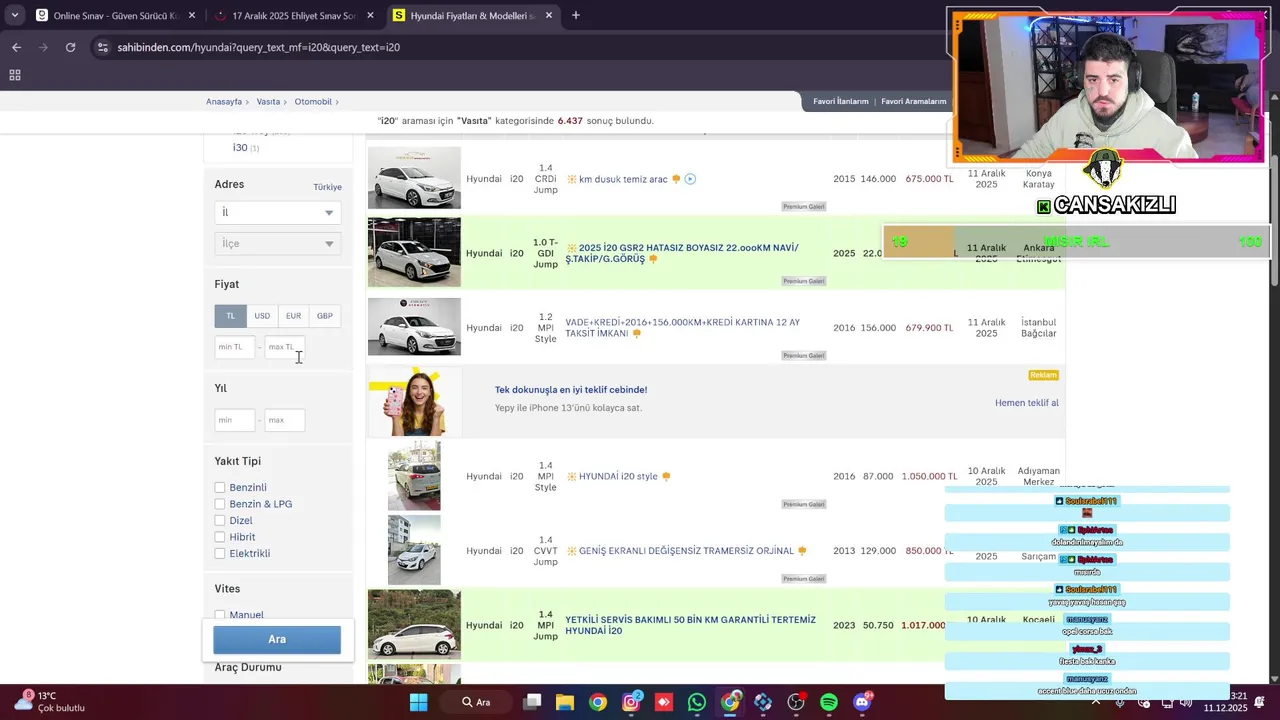Click the Türkiye address link

pos(327,187)
